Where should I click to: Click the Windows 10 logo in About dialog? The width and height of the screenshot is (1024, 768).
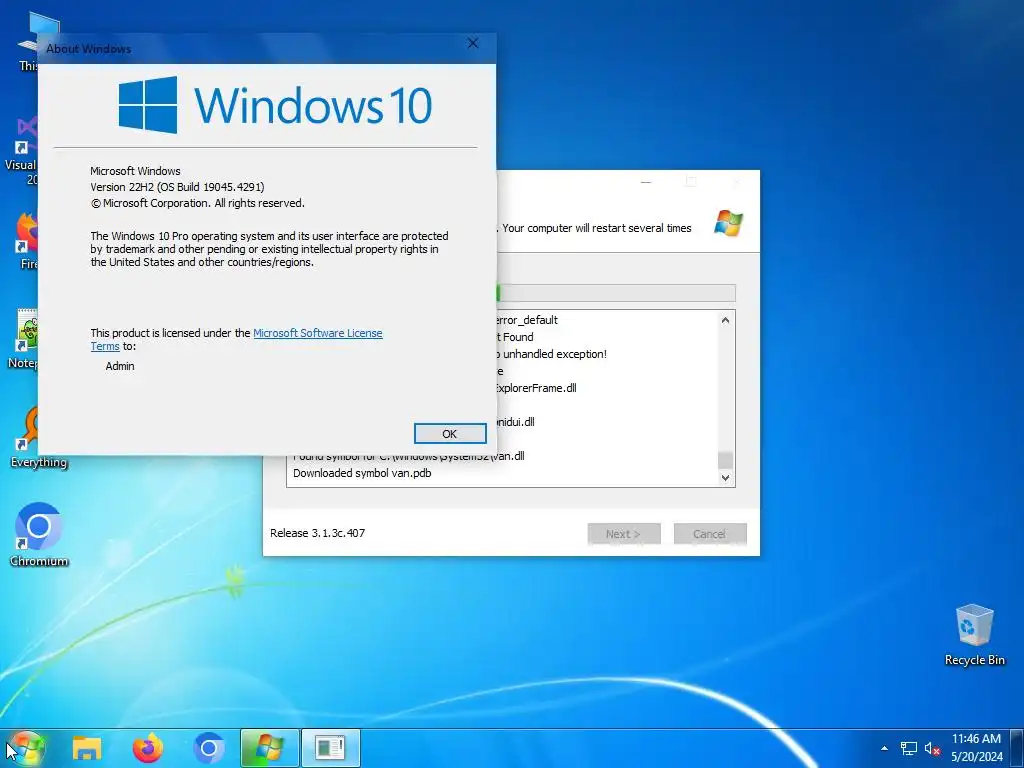click(x=275, y=104)
